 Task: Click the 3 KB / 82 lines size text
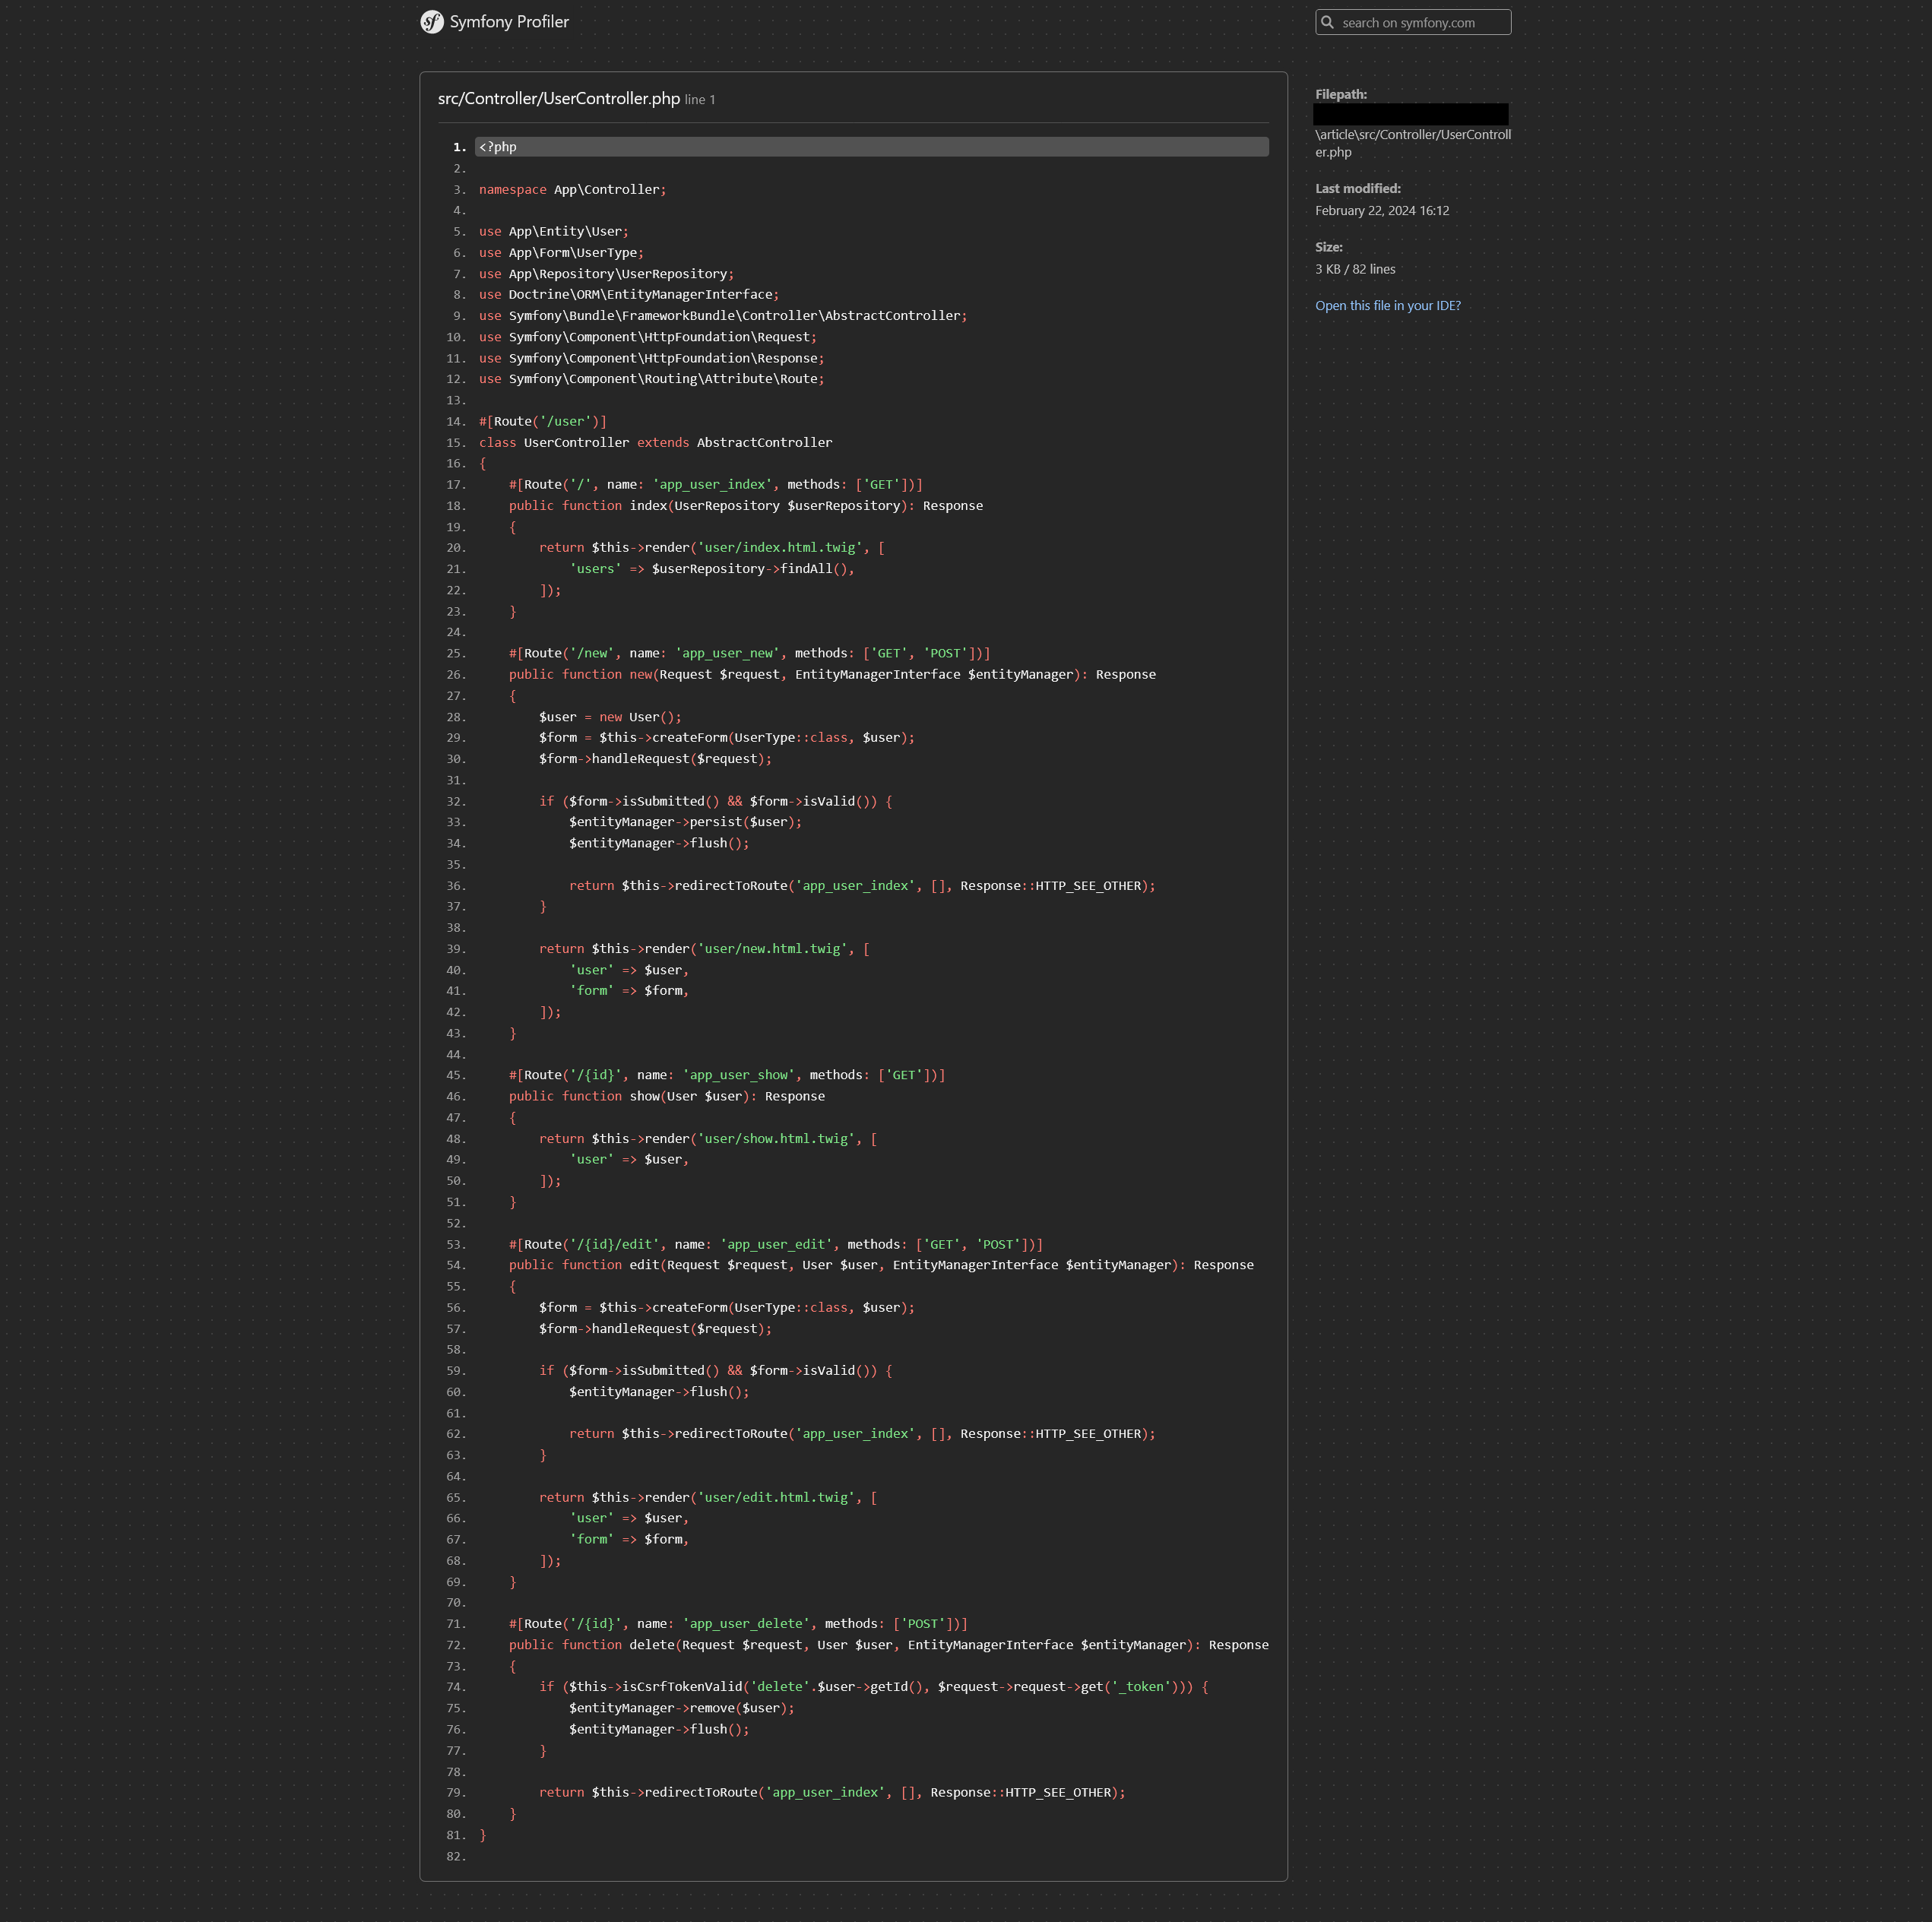pyautogui.click(x=1354, y=269)
